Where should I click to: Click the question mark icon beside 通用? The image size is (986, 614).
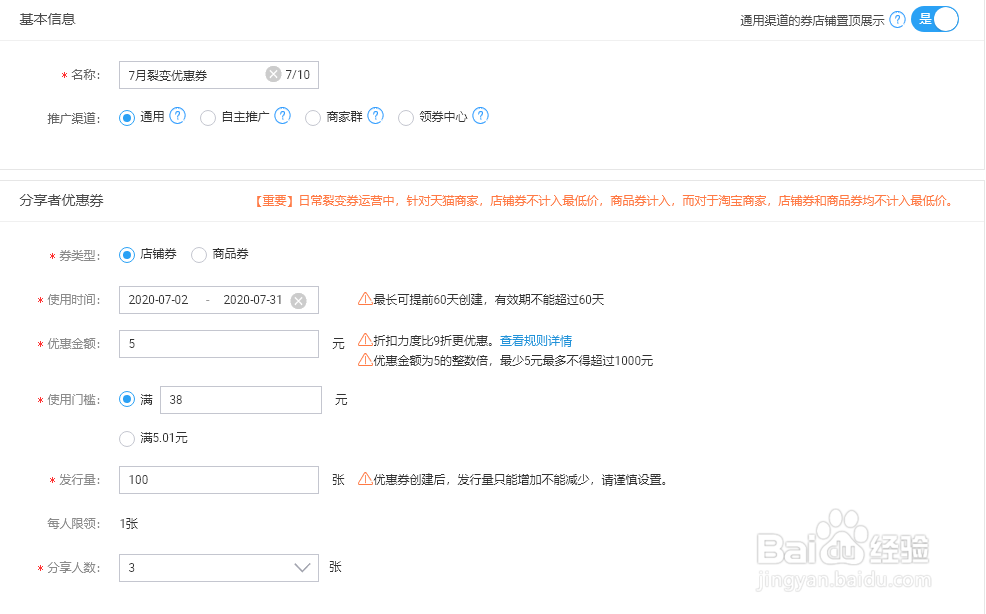tap(176, 117)
